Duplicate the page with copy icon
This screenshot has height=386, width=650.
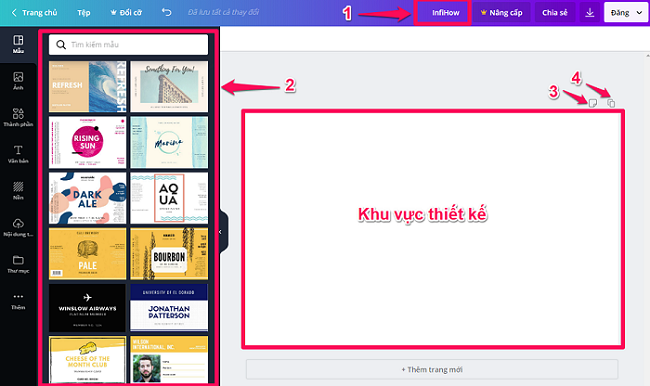(x=611, y=103)
